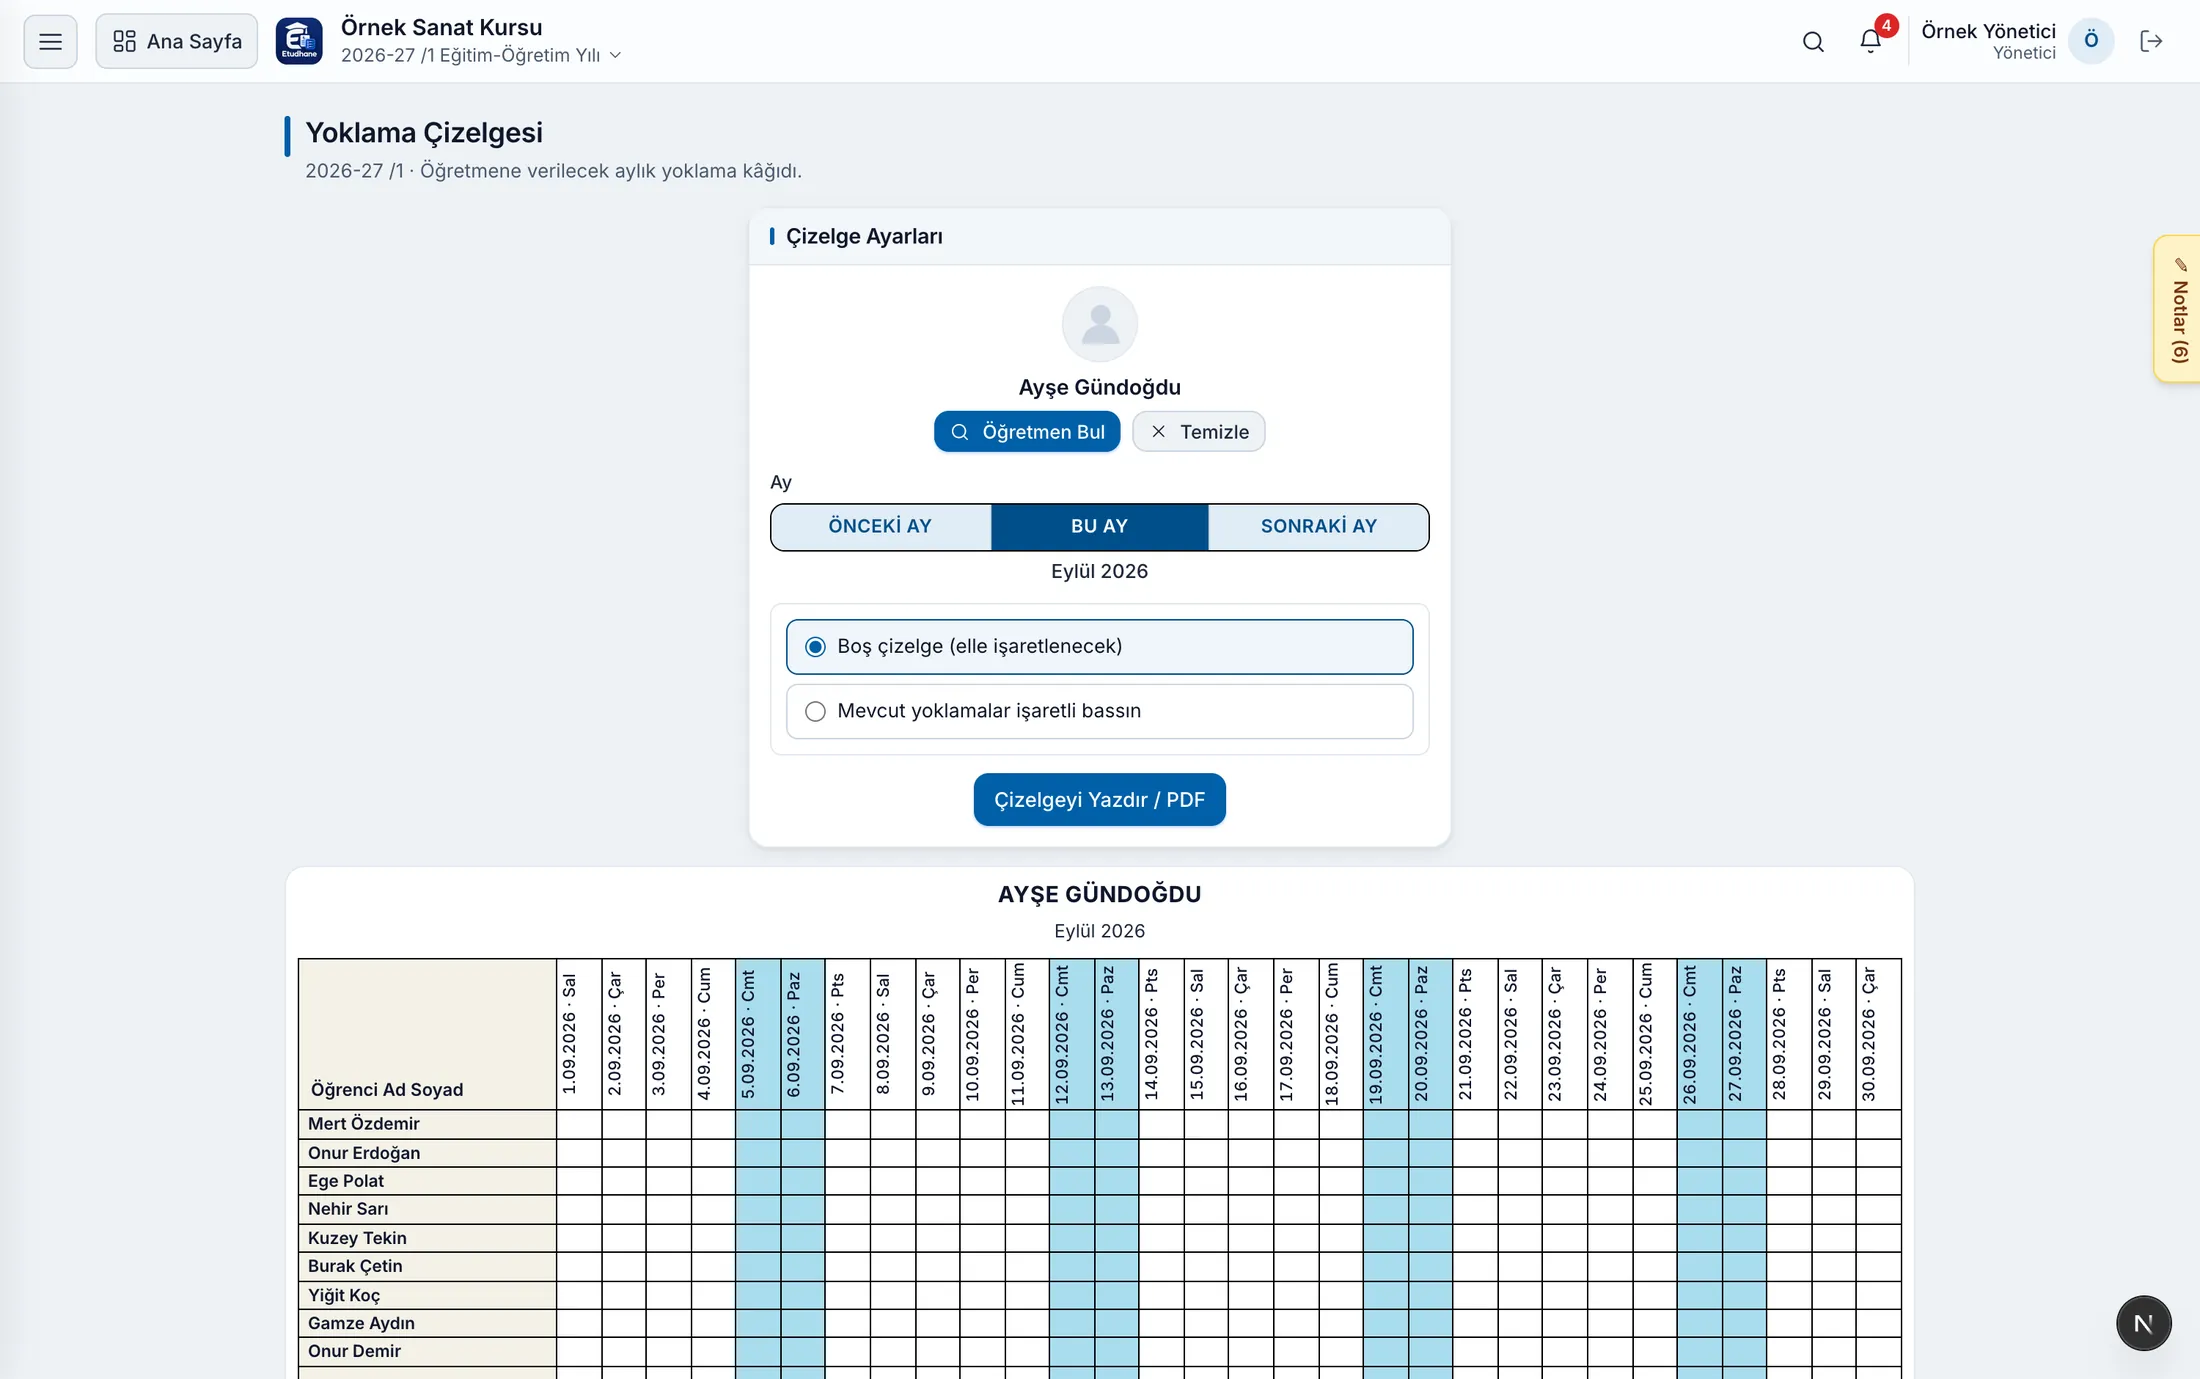The image size is (2200, 1379).
Task: Click the user avatar Ö
Action: coord(2091,41)
